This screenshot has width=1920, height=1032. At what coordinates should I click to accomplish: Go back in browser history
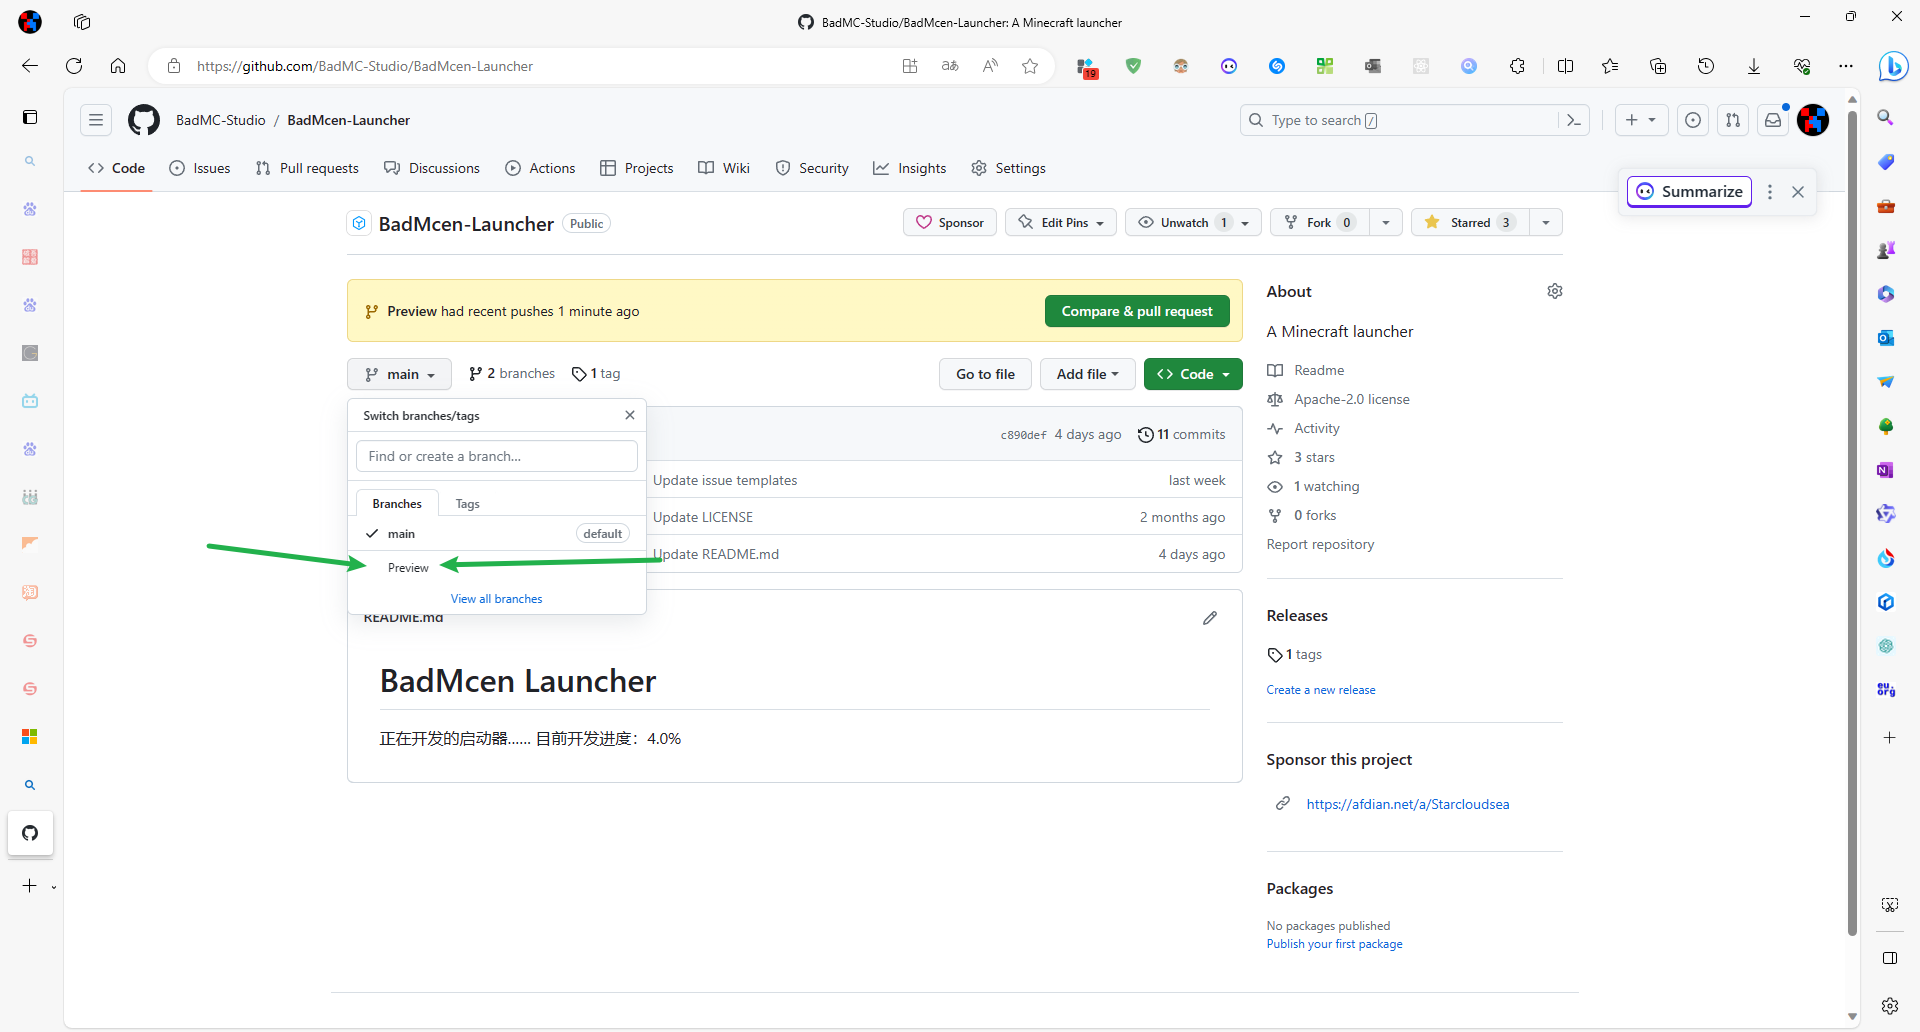(30, 66)
